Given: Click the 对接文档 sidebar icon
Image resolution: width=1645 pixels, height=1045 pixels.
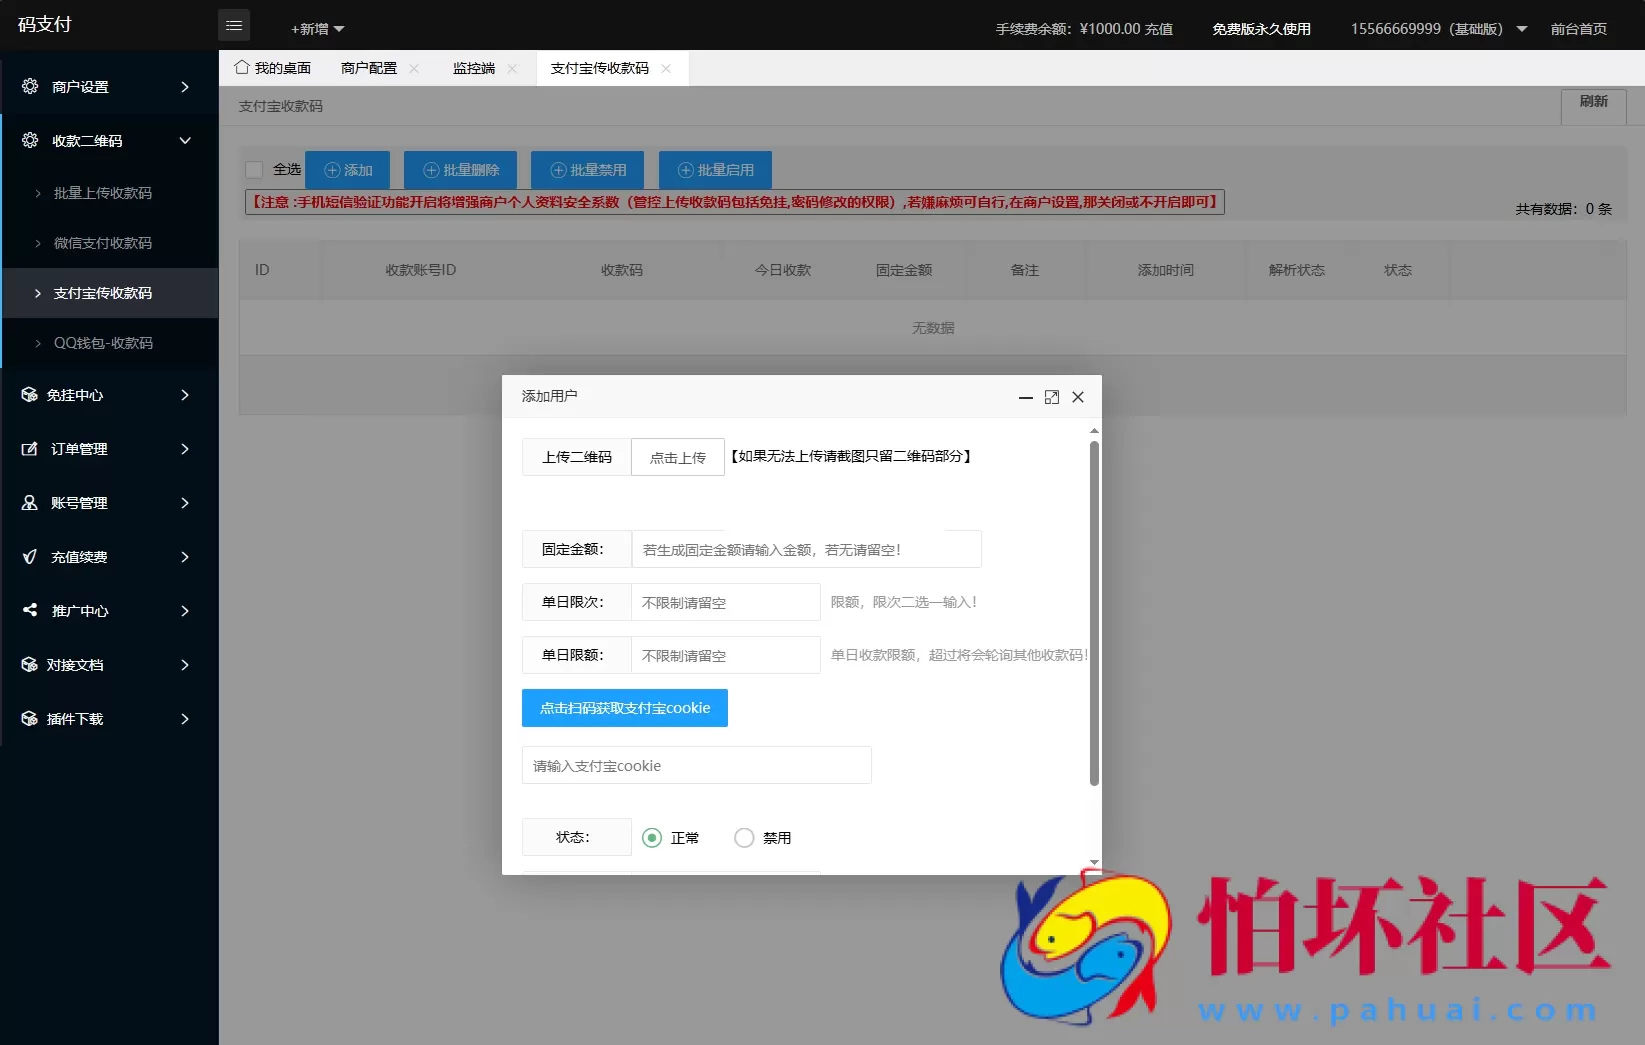Looking at the screenshot, I should (x=30, y=664).
